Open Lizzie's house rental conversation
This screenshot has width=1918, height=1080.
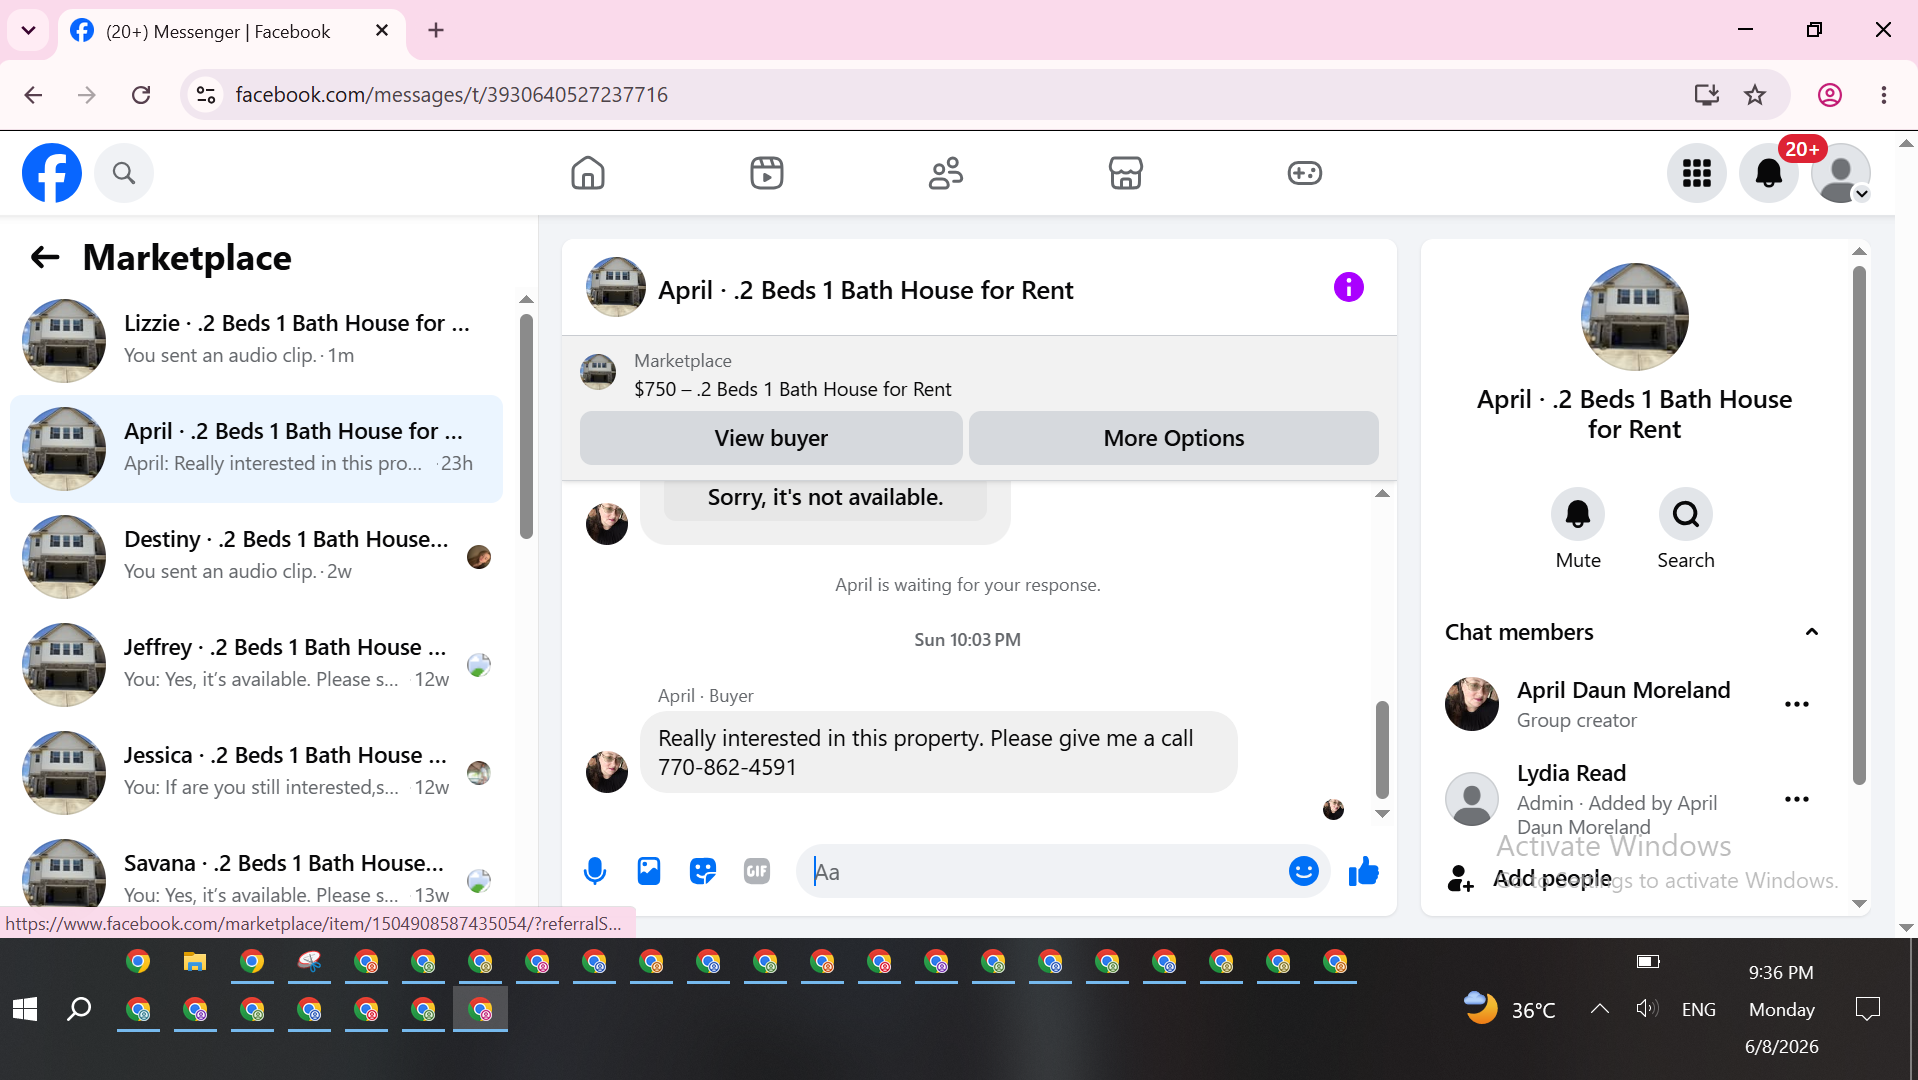256,340
